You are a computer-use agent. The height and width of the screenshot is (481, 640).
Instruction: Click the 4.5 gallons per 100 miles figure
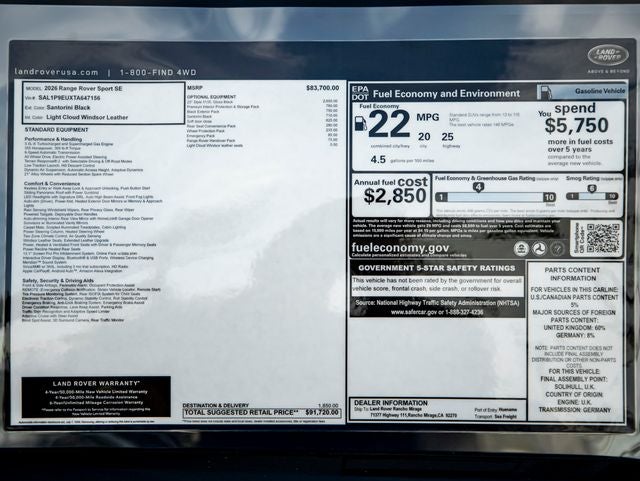click(378, 160)
